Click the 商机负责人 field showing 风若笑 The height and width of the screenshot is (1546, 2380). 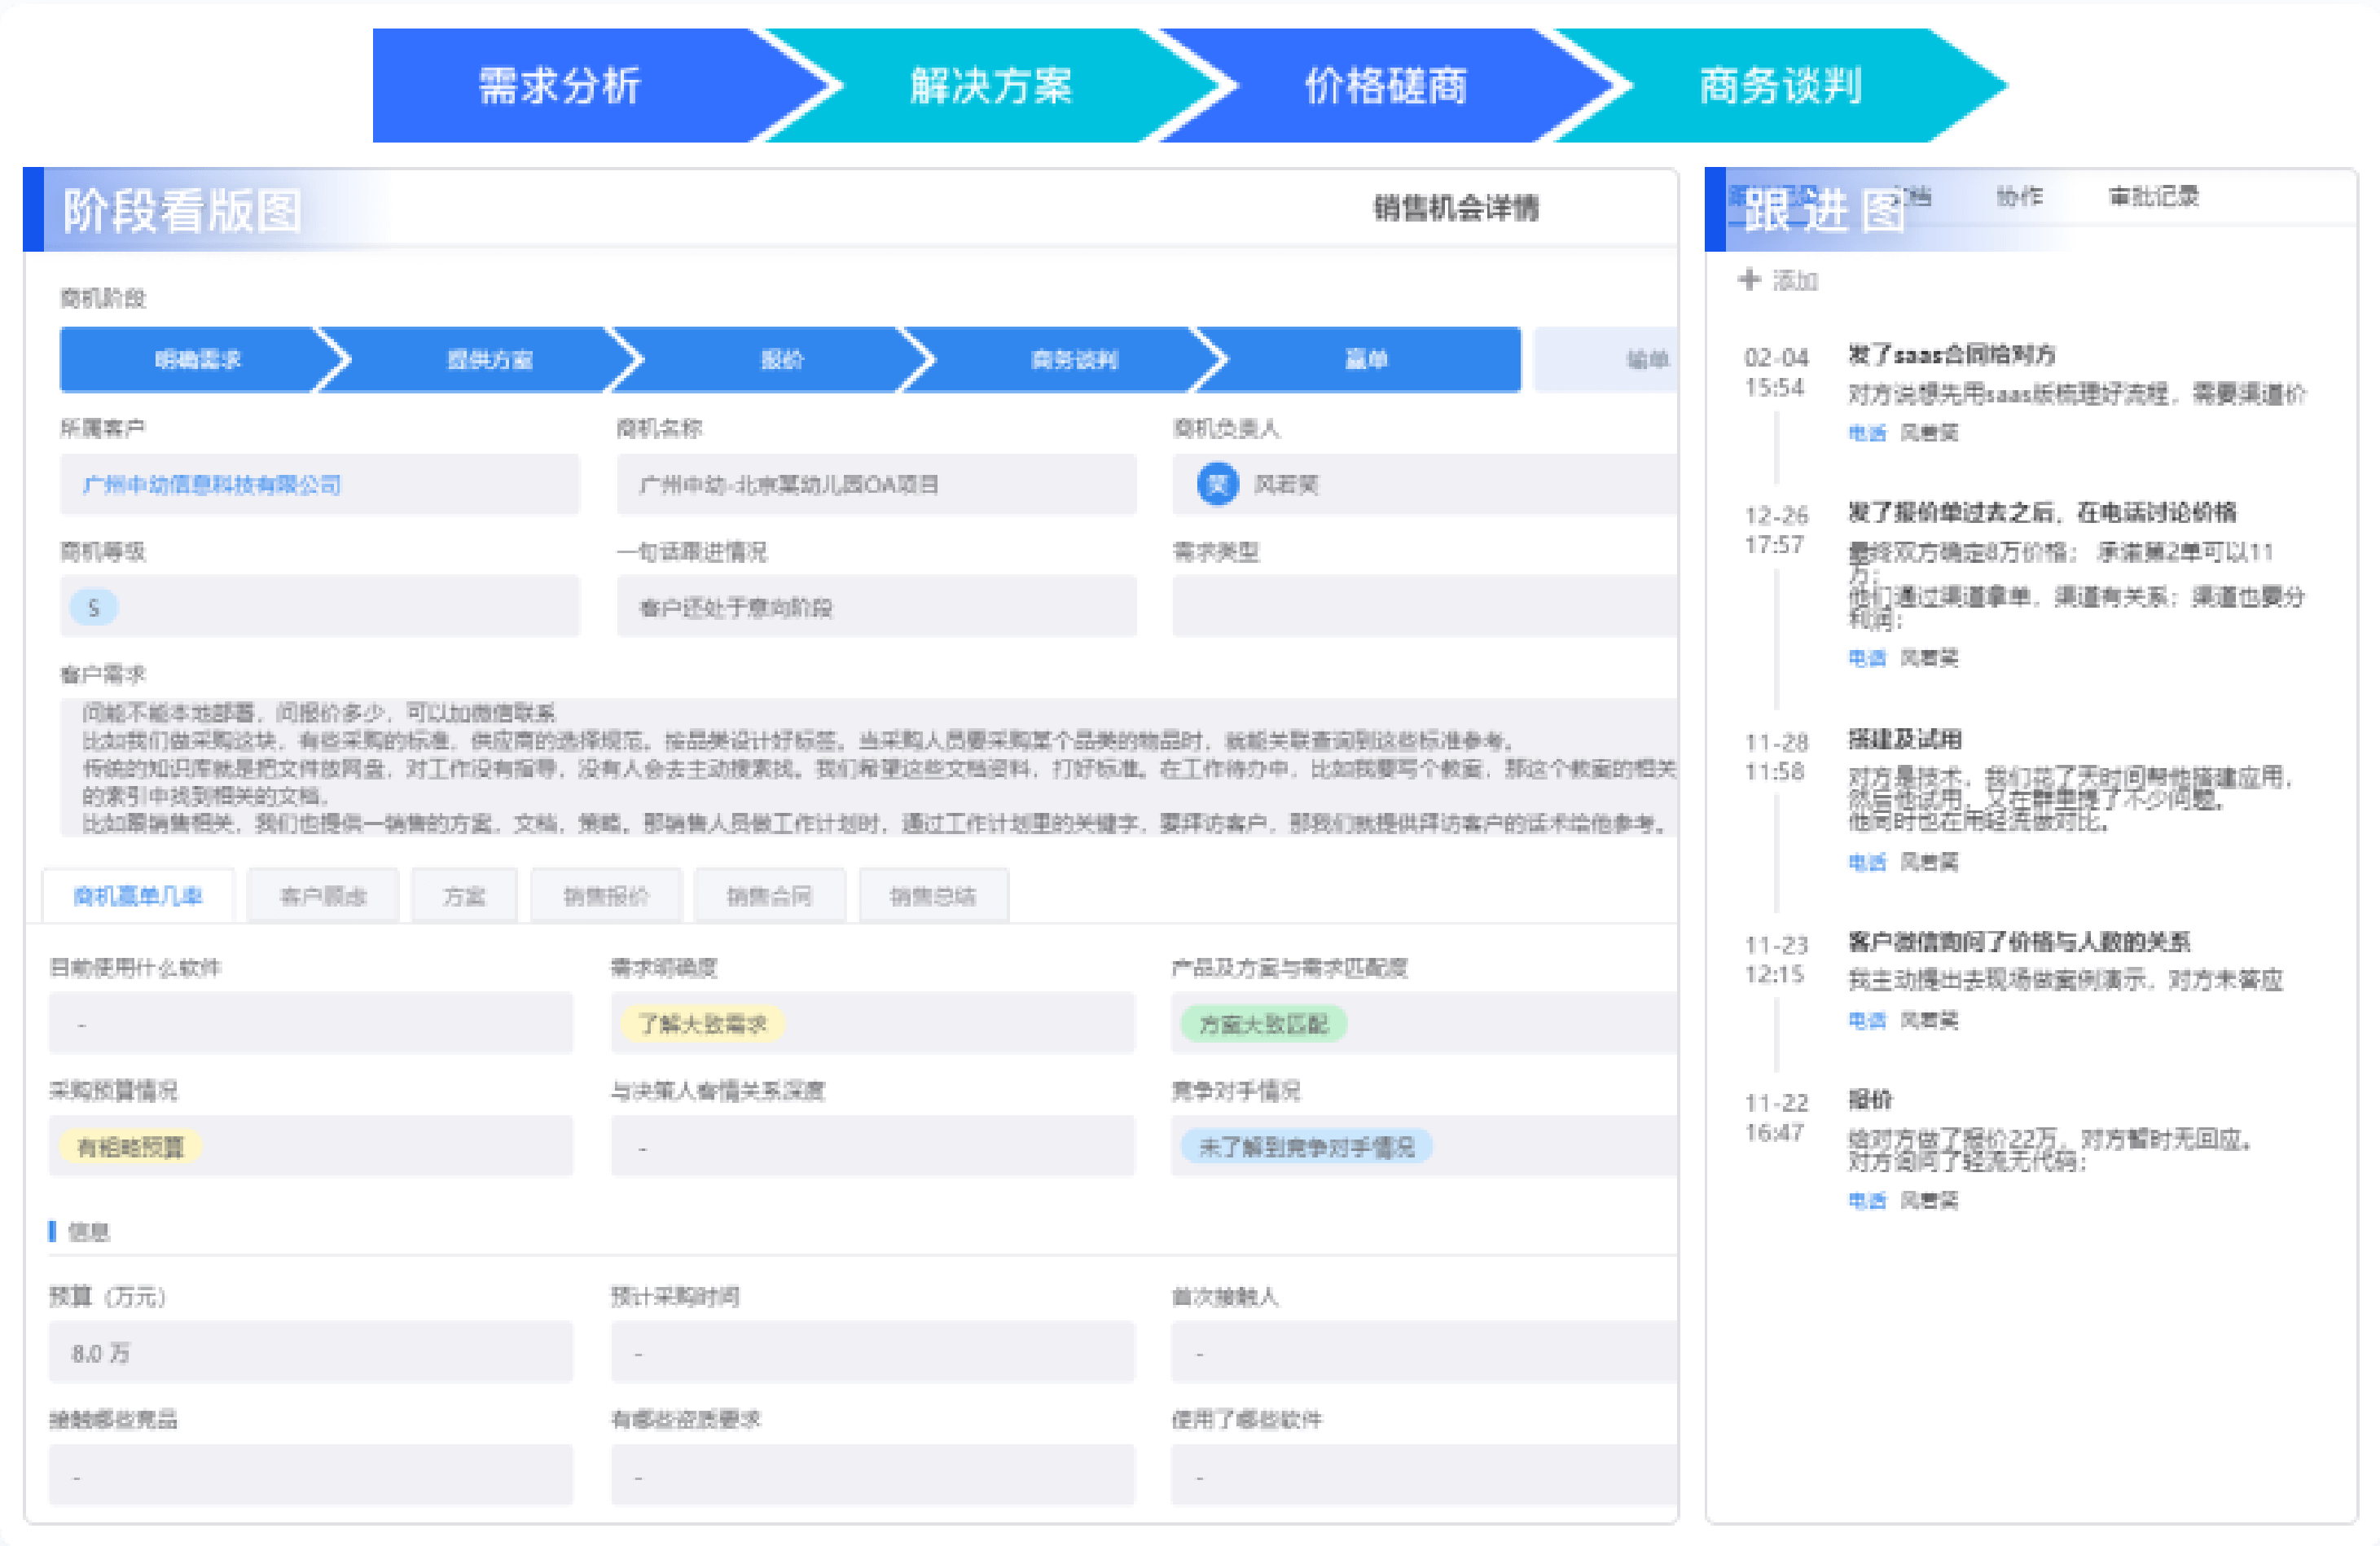pos(1425,485)
